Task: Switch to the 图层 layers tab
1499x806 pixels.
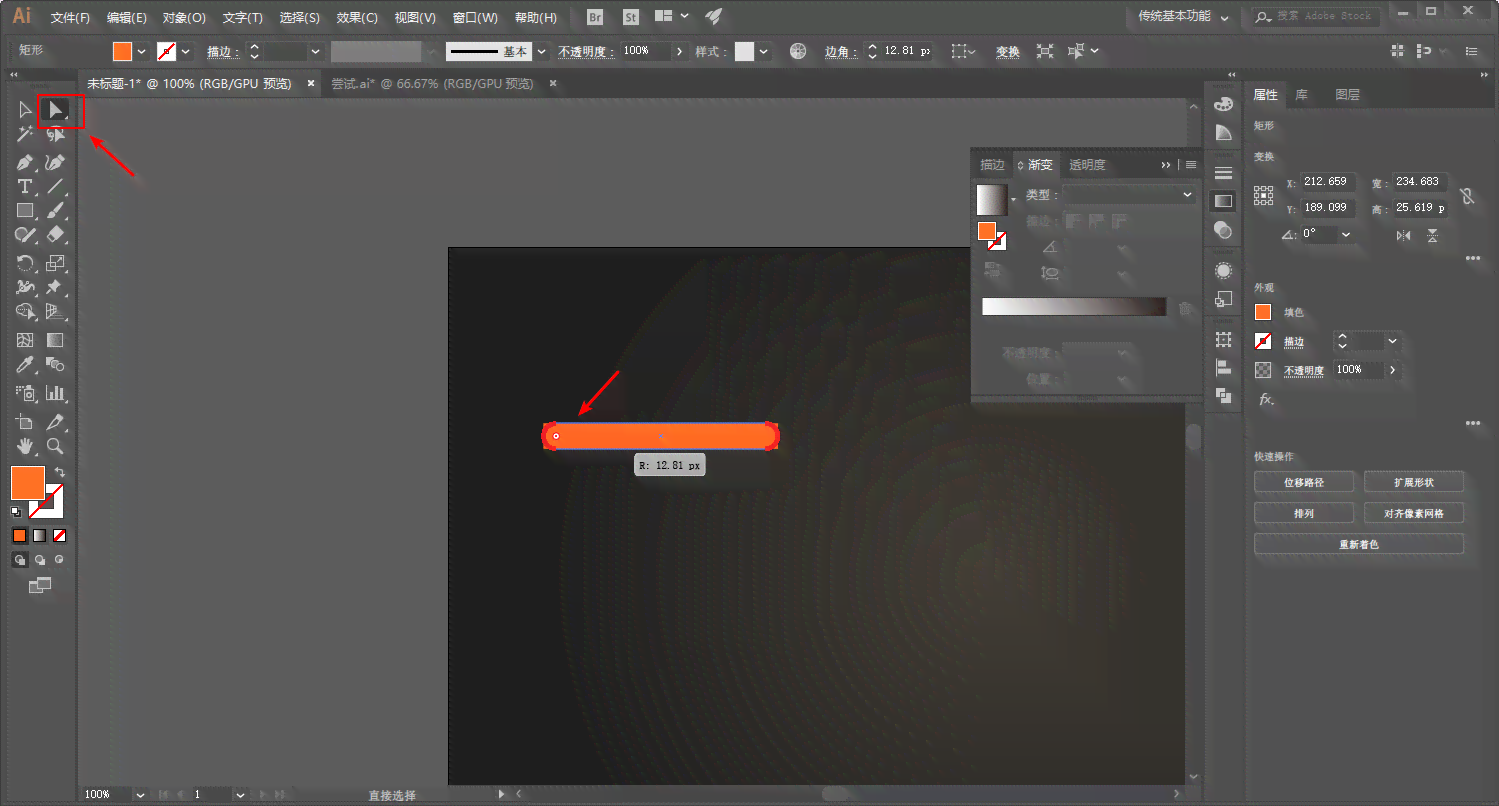Action: point(1347,95)
